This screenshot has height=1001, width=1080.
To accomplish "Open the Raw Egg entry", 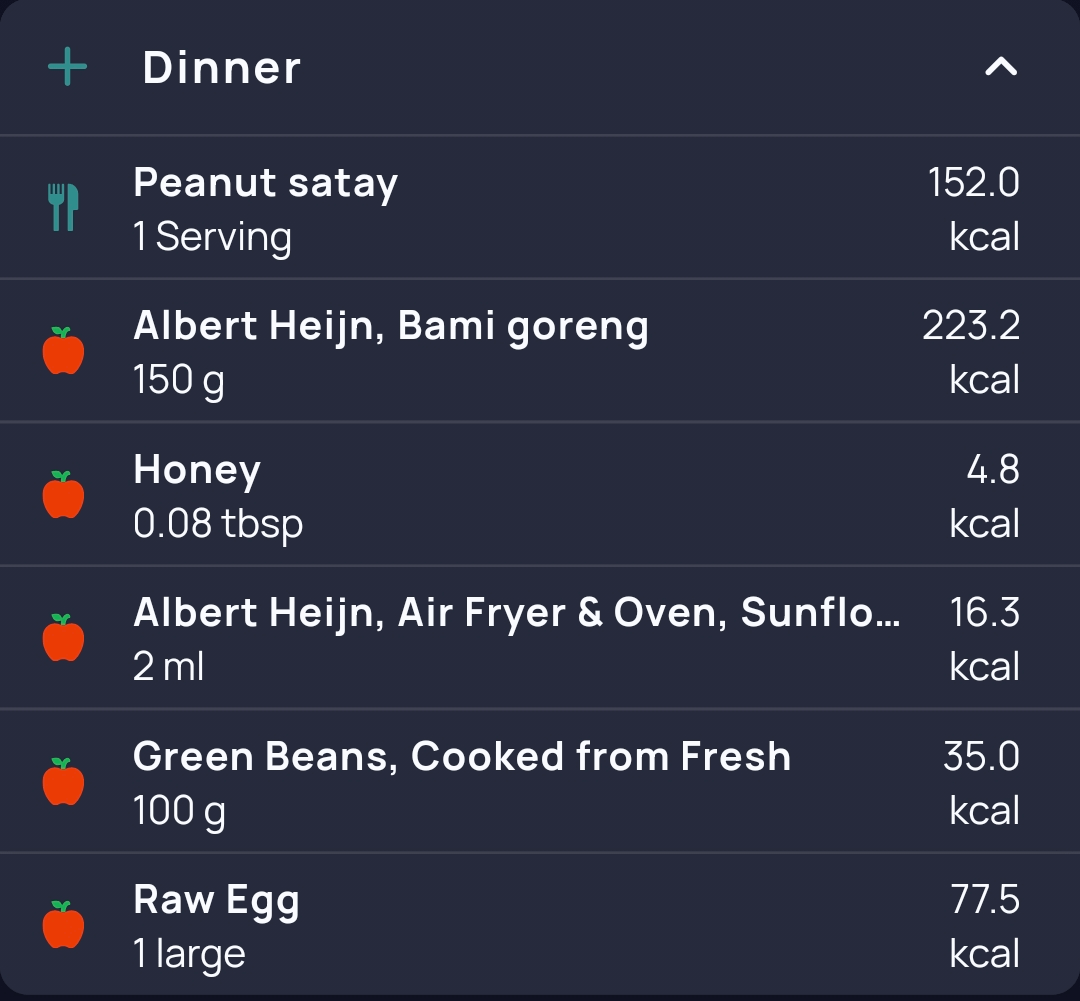I will [x=540, y=925].
